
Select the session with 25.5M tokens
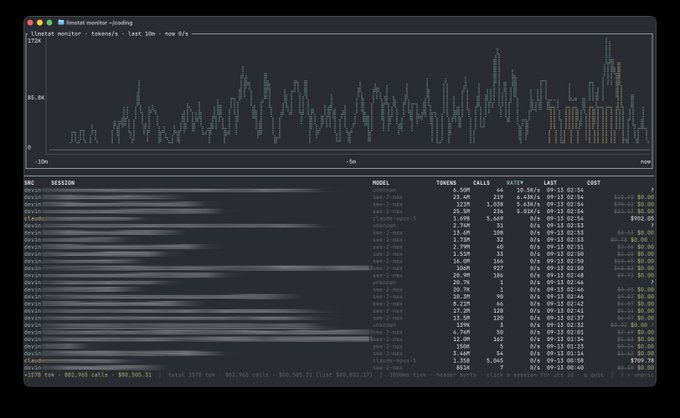click(x=339, y=211)
